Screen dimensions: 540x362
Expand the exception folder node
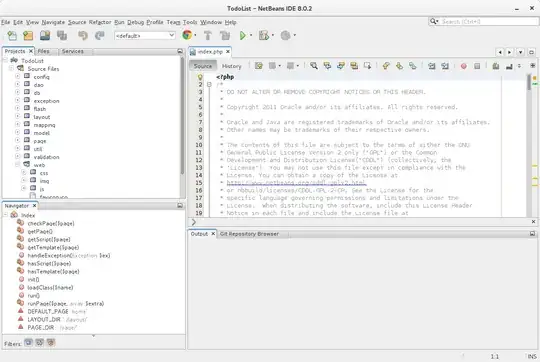(x=18, y=101)
